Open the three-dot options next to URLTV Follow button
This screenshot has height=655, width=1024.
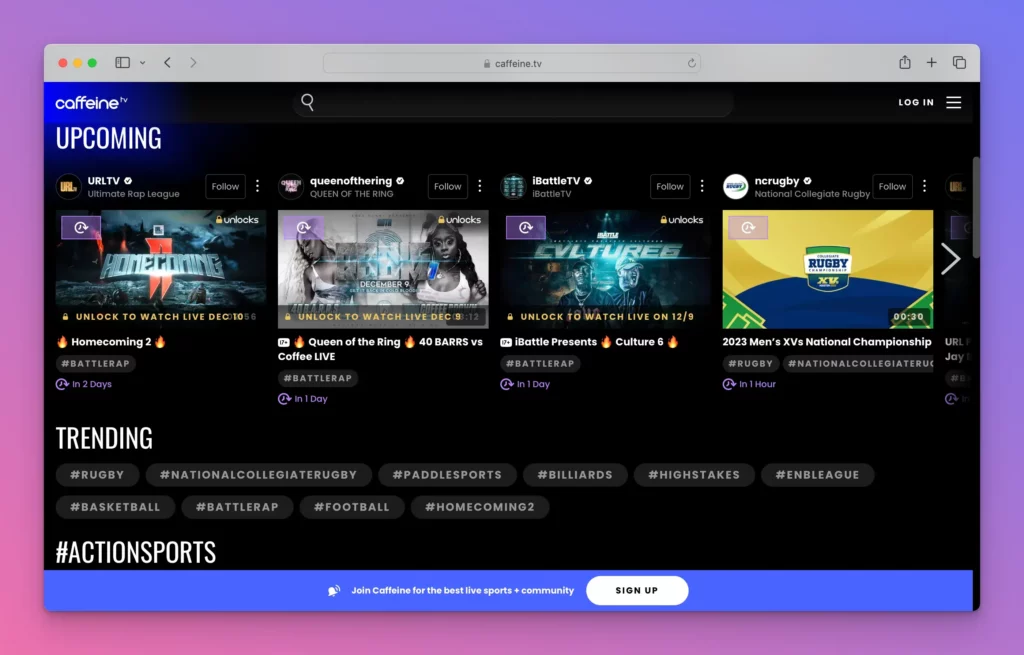257,186
